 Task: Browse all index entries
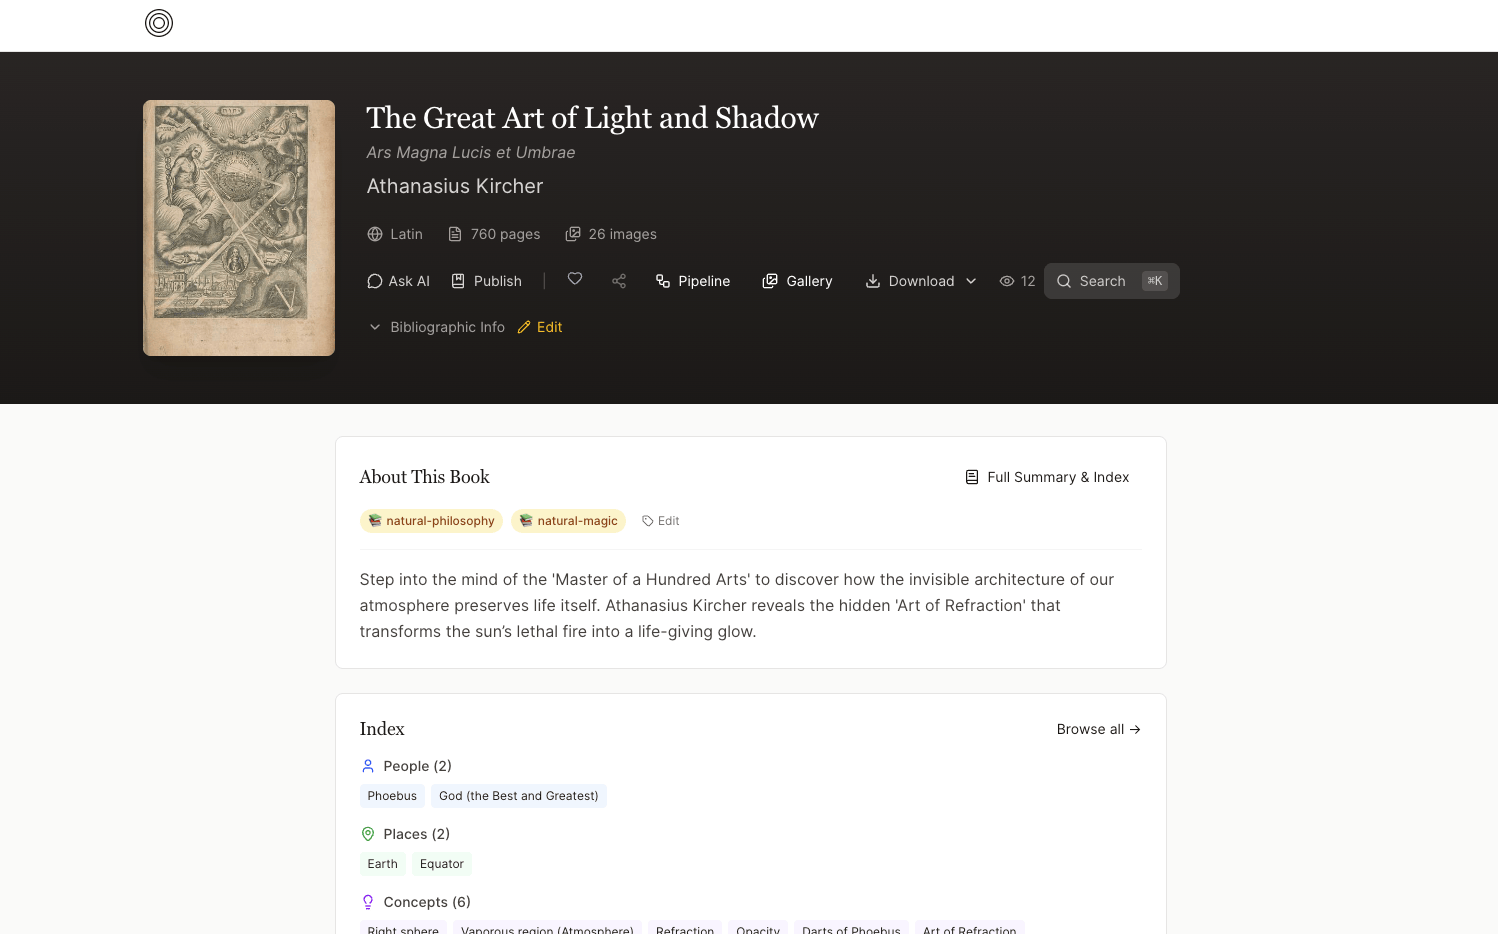click(1098, 729)
